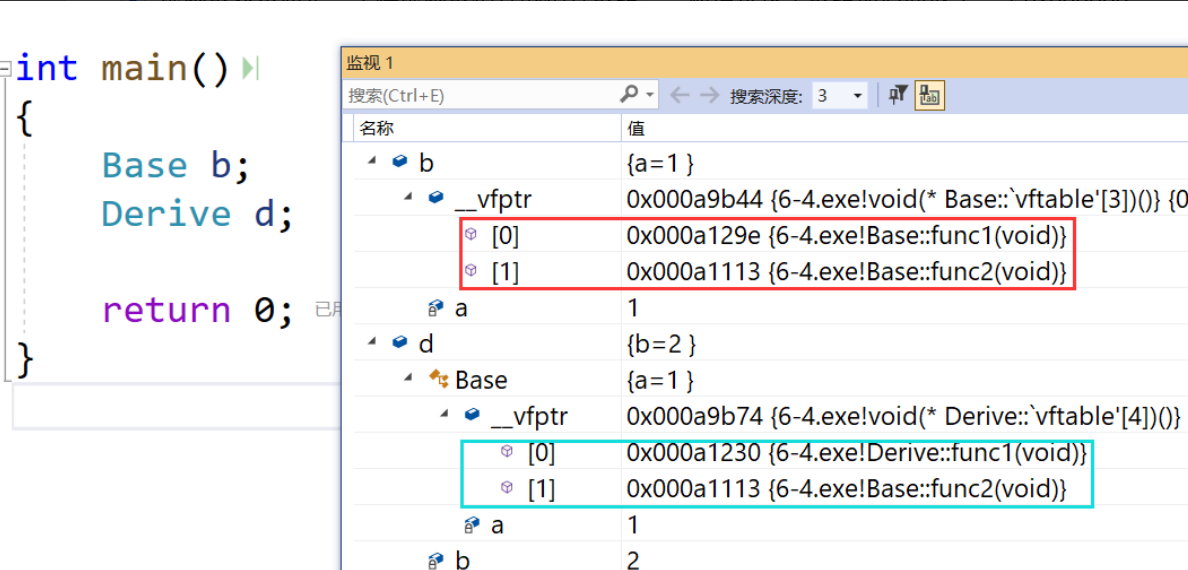Click the forward arrow for next search result
Image resolution: width=1188 pixels, height=570 pixels.
coord(709,96)
